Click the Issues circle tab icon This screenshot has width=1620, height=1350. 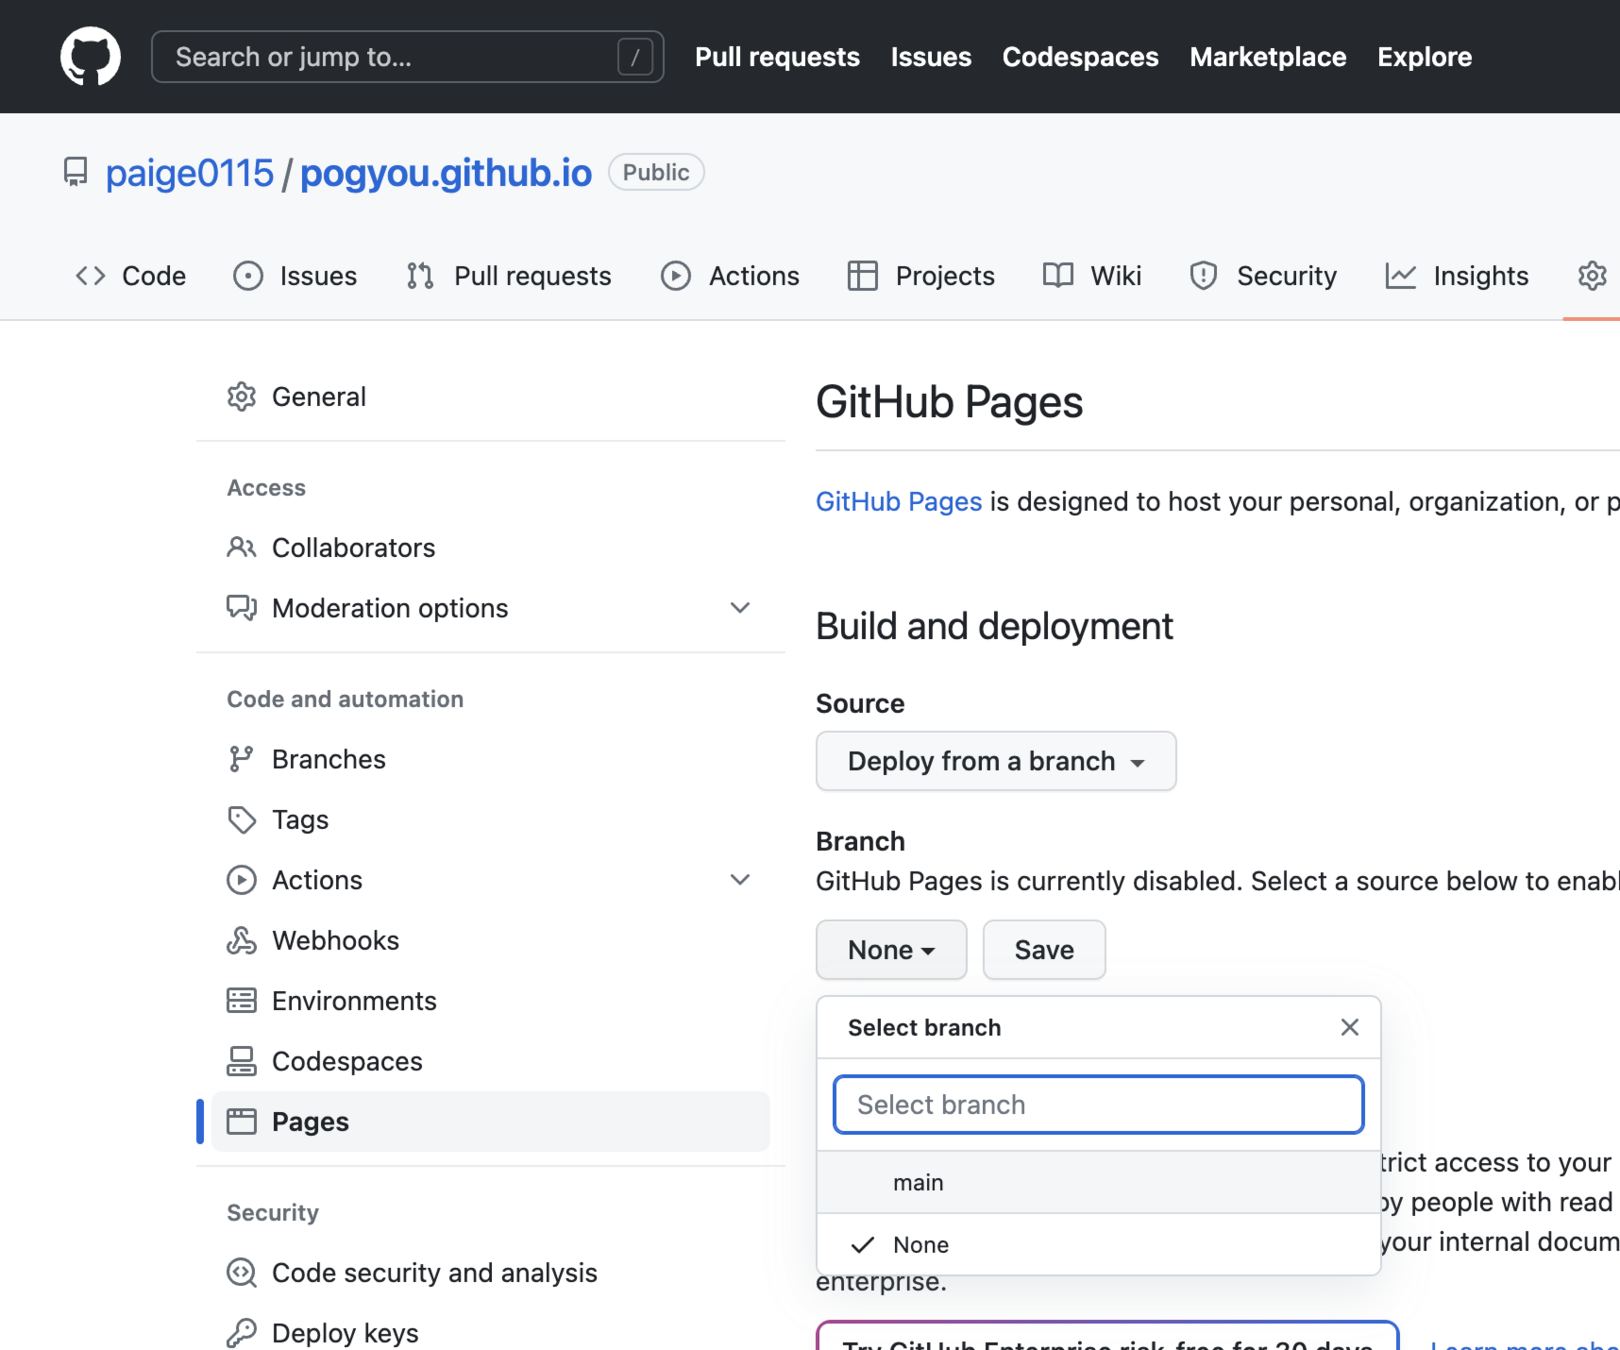pos(248,276)
